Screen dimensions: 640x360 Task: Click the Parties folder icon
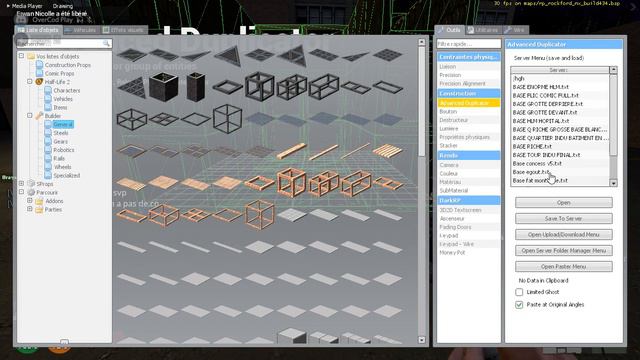click(39, 209)
